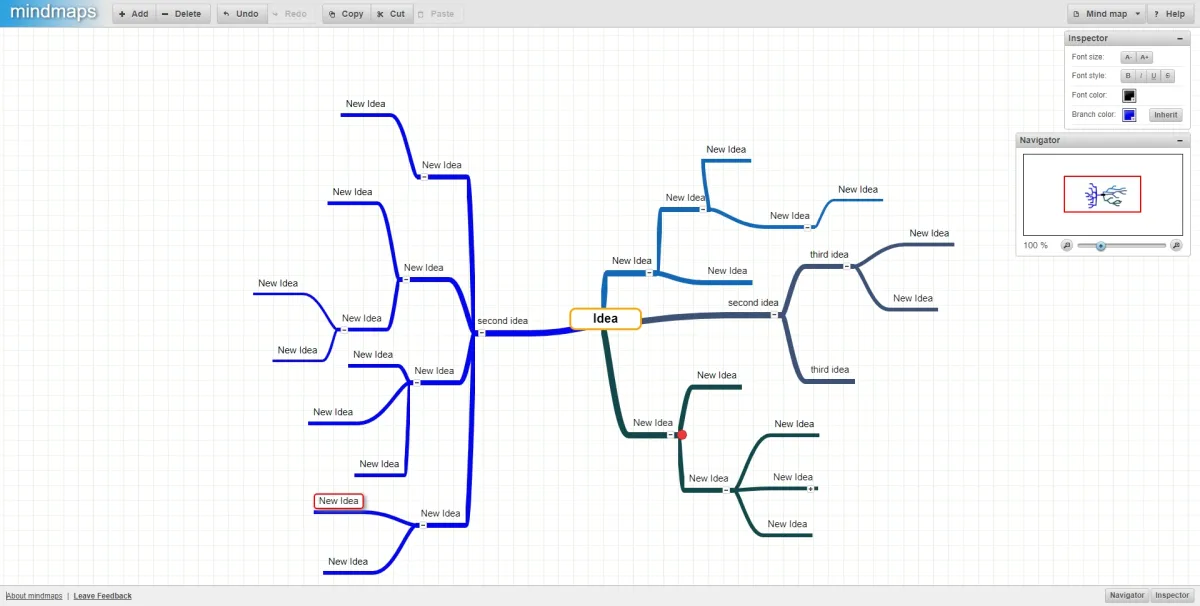Image resolution: width=1200 pixels, height=606 pixels.
Task: Toggle Navigator panel from bottom bar
Action: click(1127, 595)
